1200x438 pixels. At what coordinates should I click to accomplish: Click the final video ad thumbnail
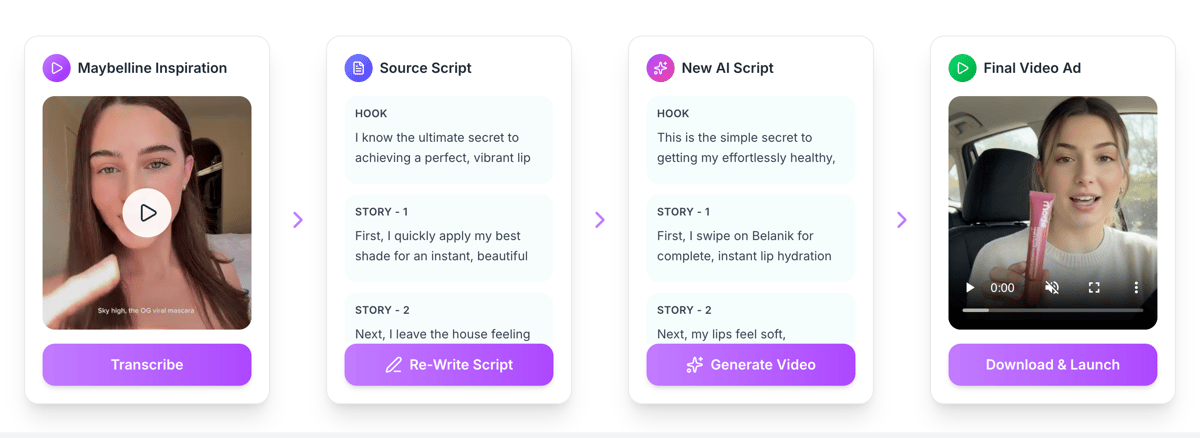point(1052,190)
